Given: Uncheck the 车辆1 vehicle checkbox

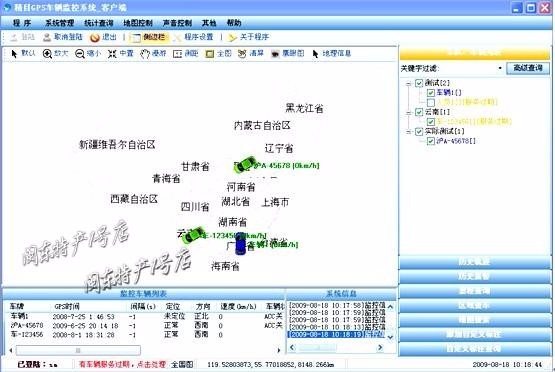Looking at the screenshot, I should [430, 93].
